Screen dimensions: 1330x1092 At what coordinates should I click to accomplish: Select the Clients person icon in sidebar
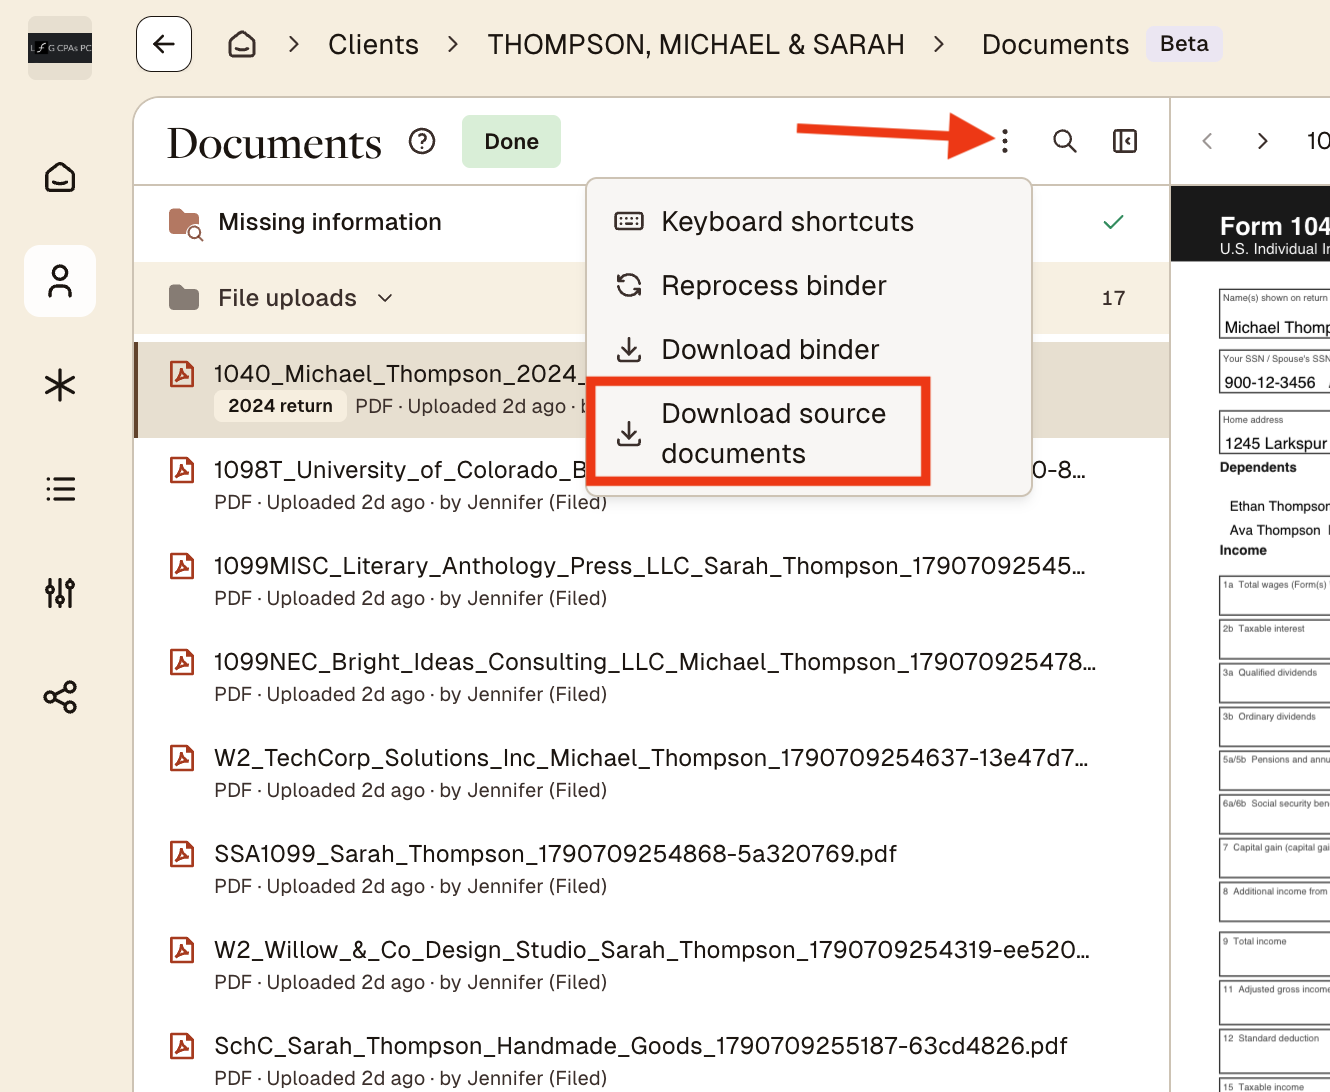[x=60, y=281]
